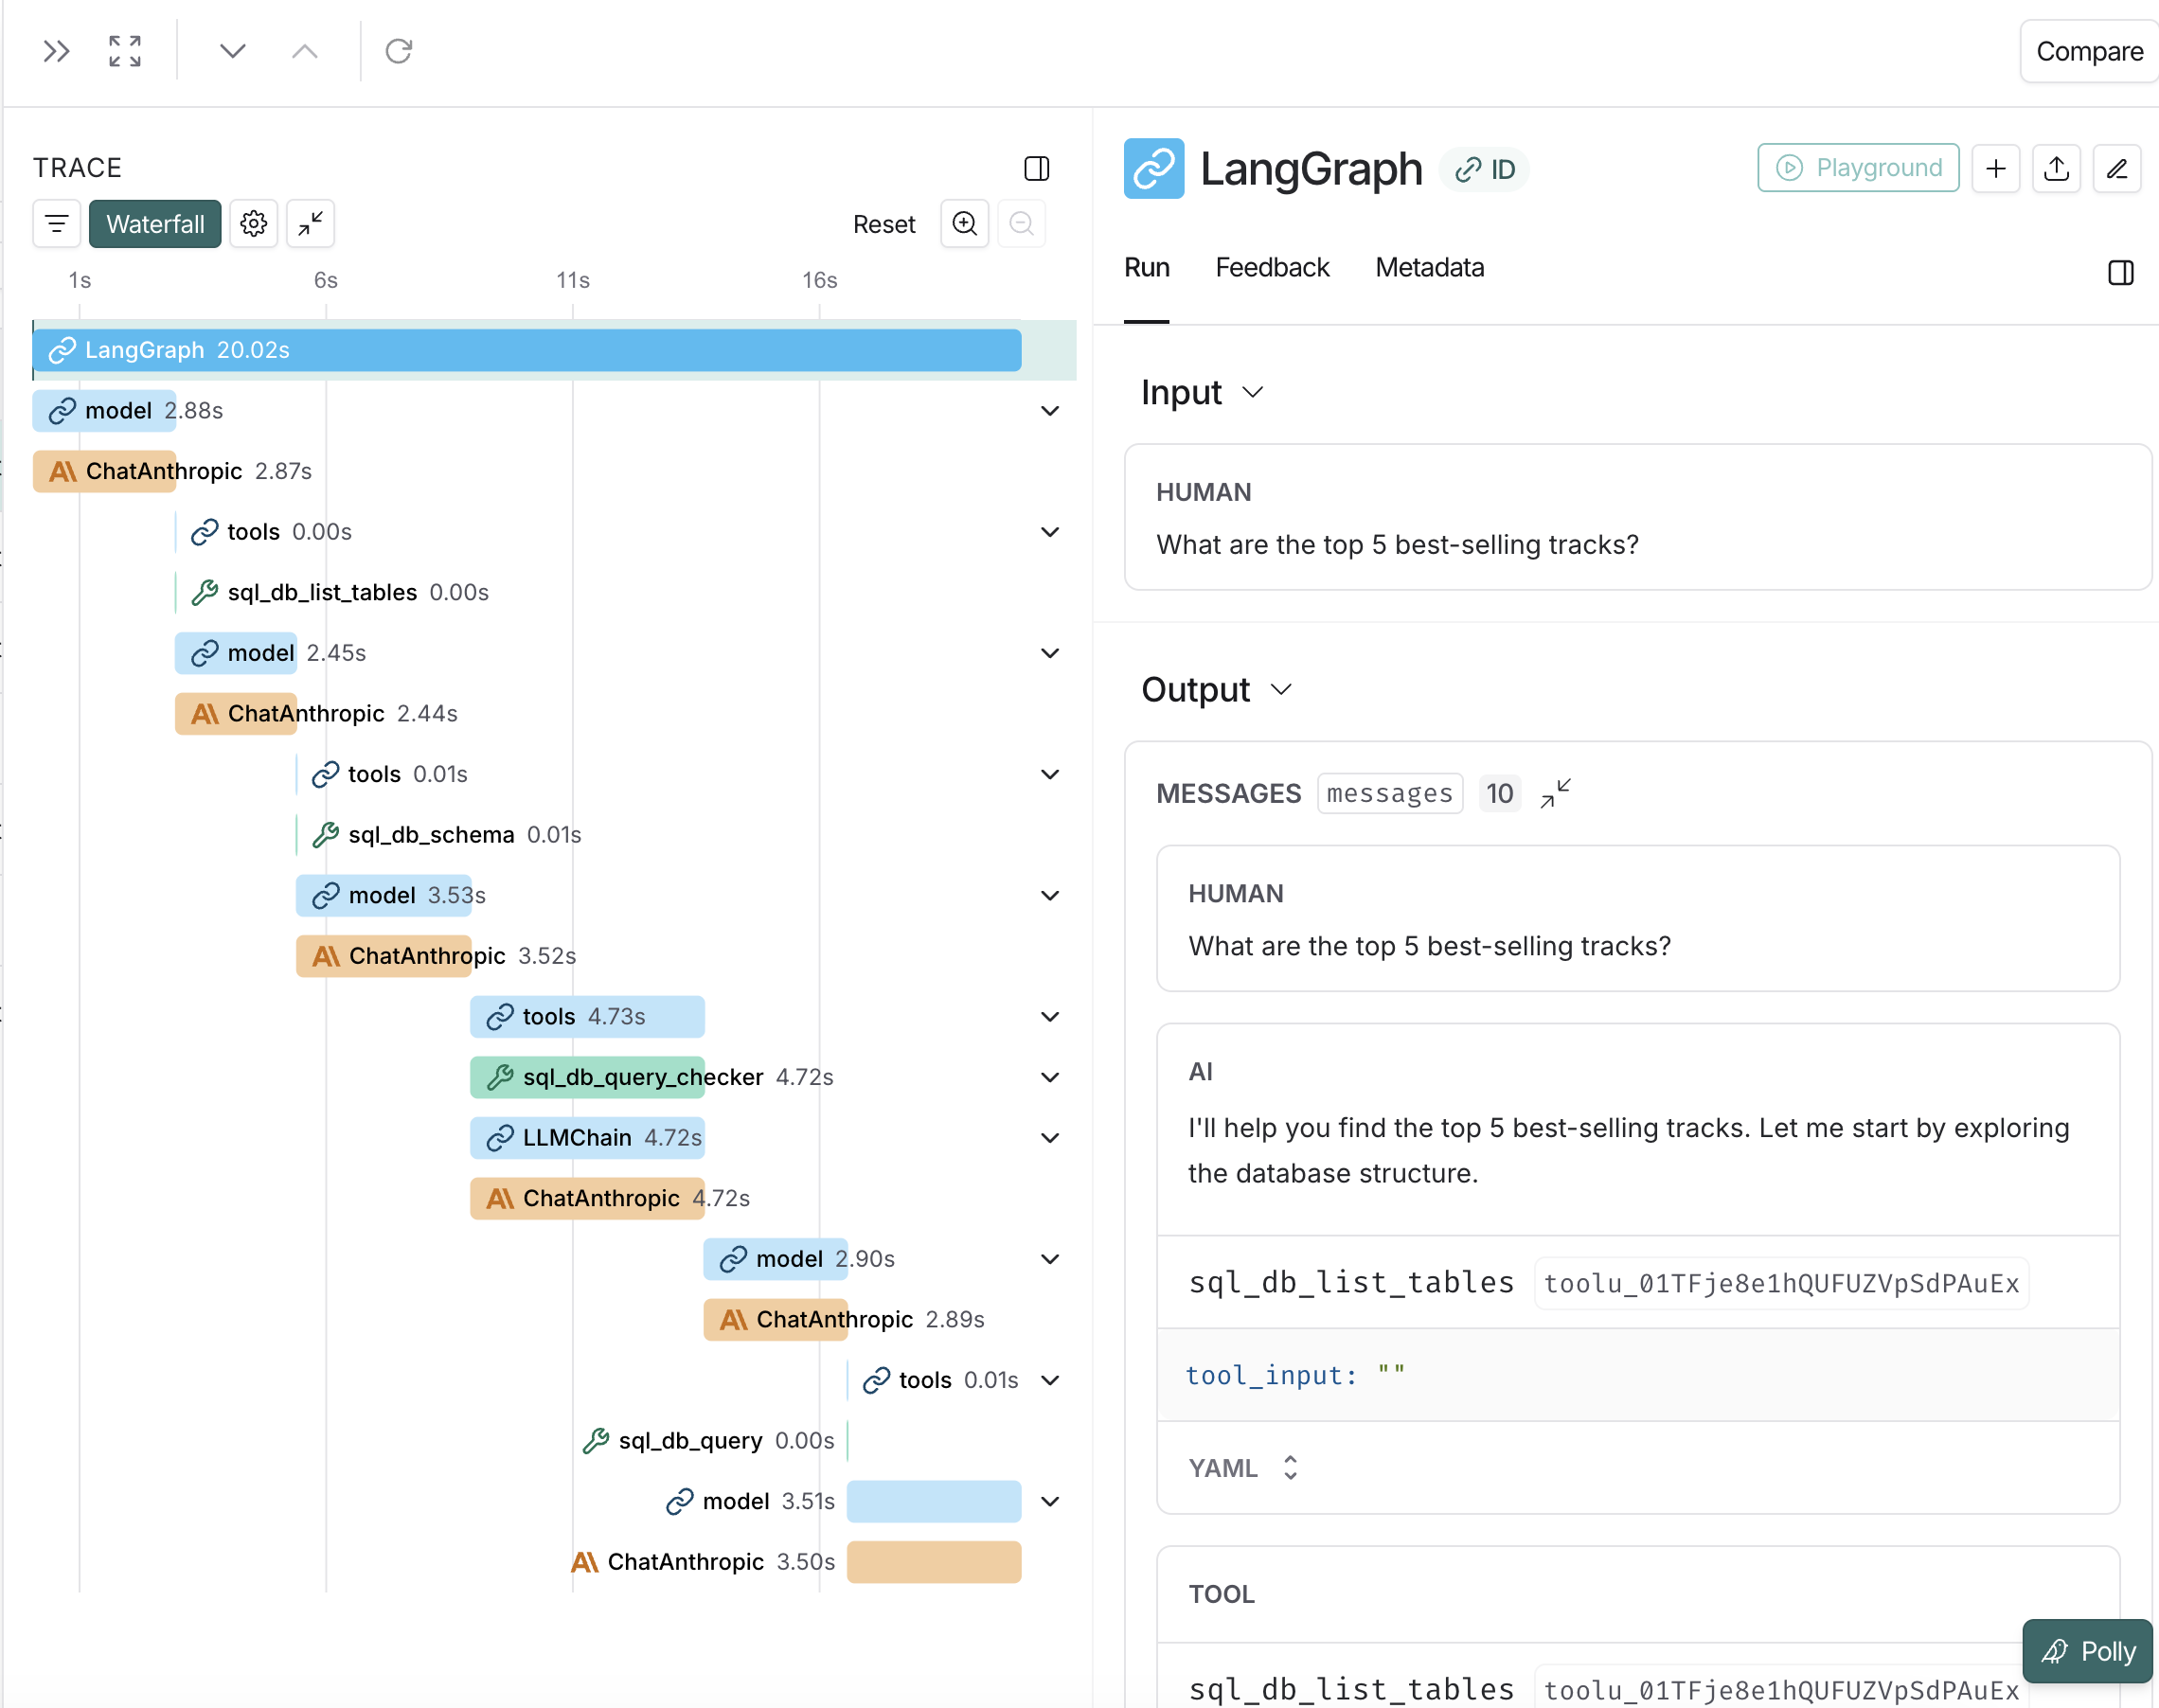
Task: Zoom in on the waterfall timeline
Action: coord(965,223)
